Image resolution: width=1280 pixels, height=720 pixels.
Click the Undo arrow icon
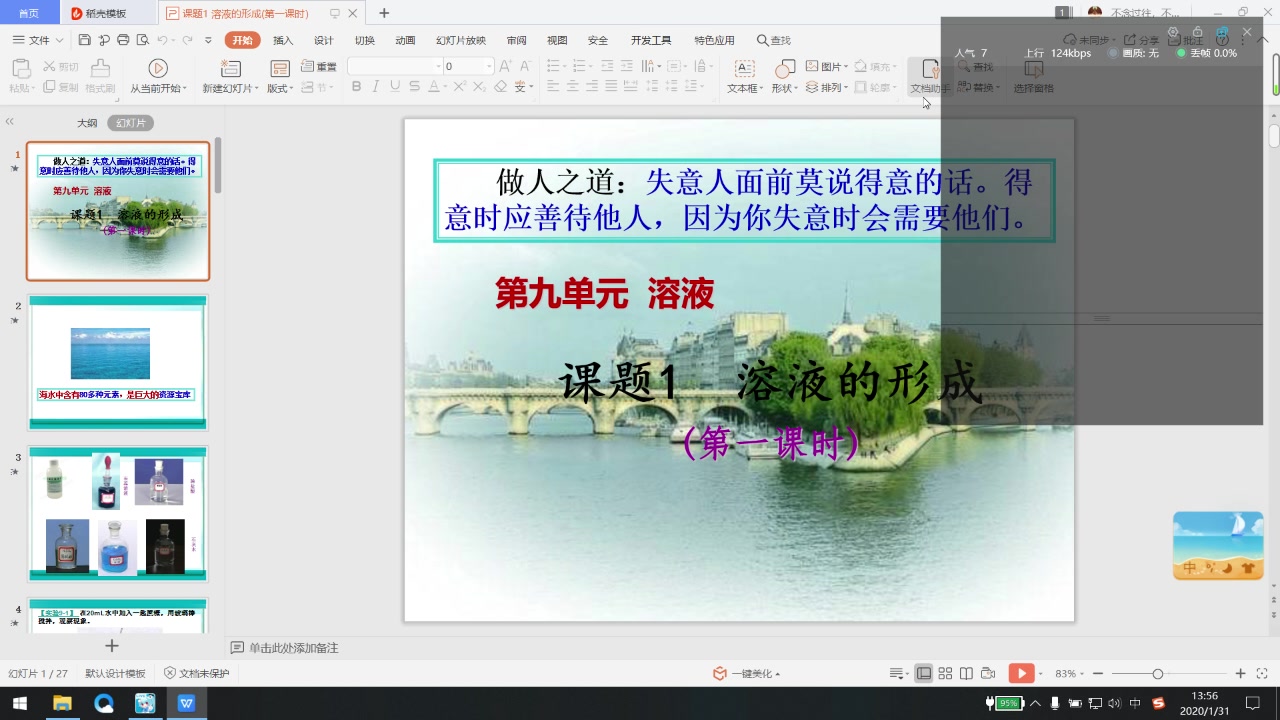[x=162, y=40]
